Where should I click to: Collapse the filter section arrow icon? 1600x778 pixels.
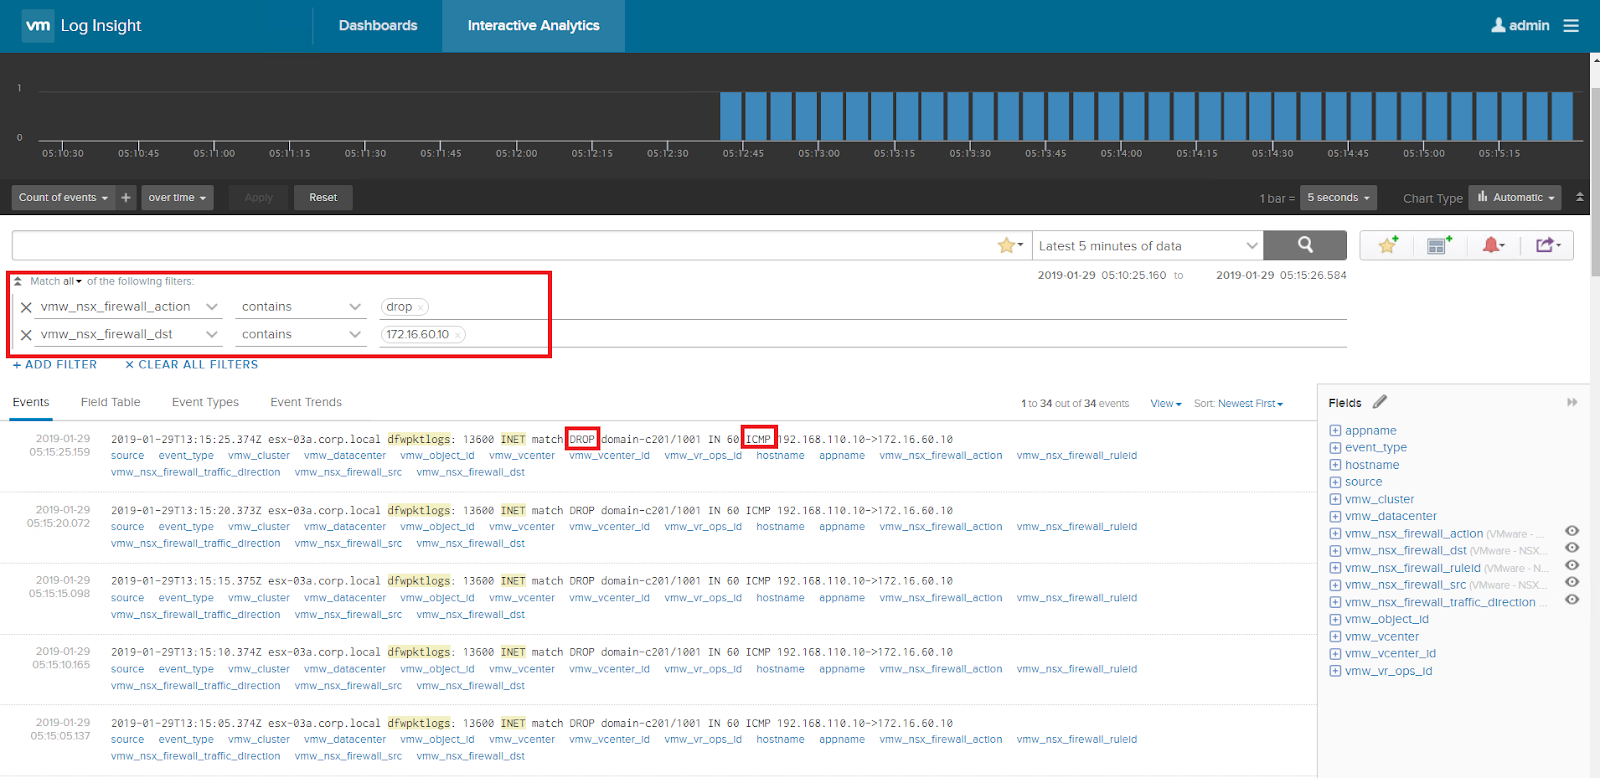[18, 282]
